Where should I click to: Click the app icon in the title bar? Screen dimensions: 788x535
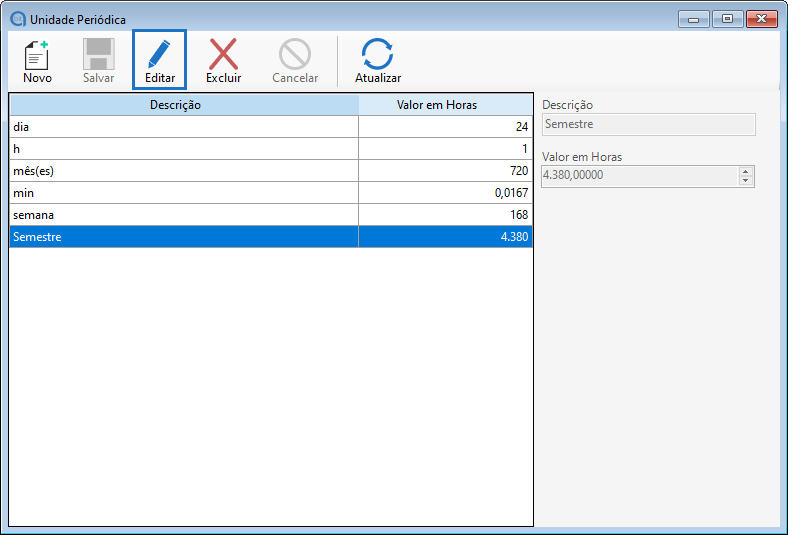pyautogui.click(x=17, y=19)
